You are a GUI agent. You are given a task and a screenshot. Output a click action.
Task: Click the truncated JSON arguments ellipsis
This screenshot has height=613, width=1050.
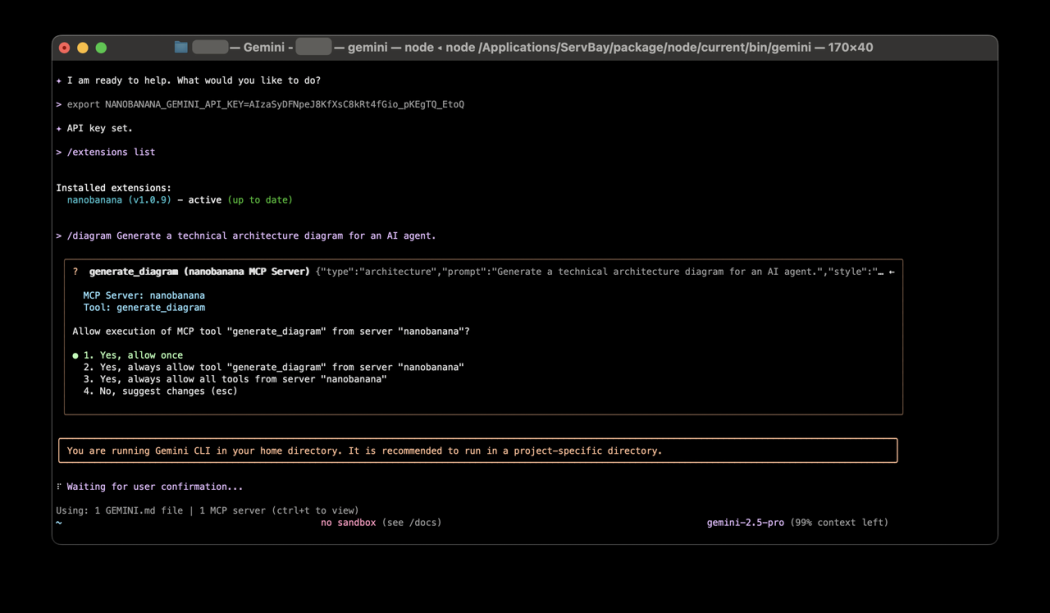coord(880,271)
